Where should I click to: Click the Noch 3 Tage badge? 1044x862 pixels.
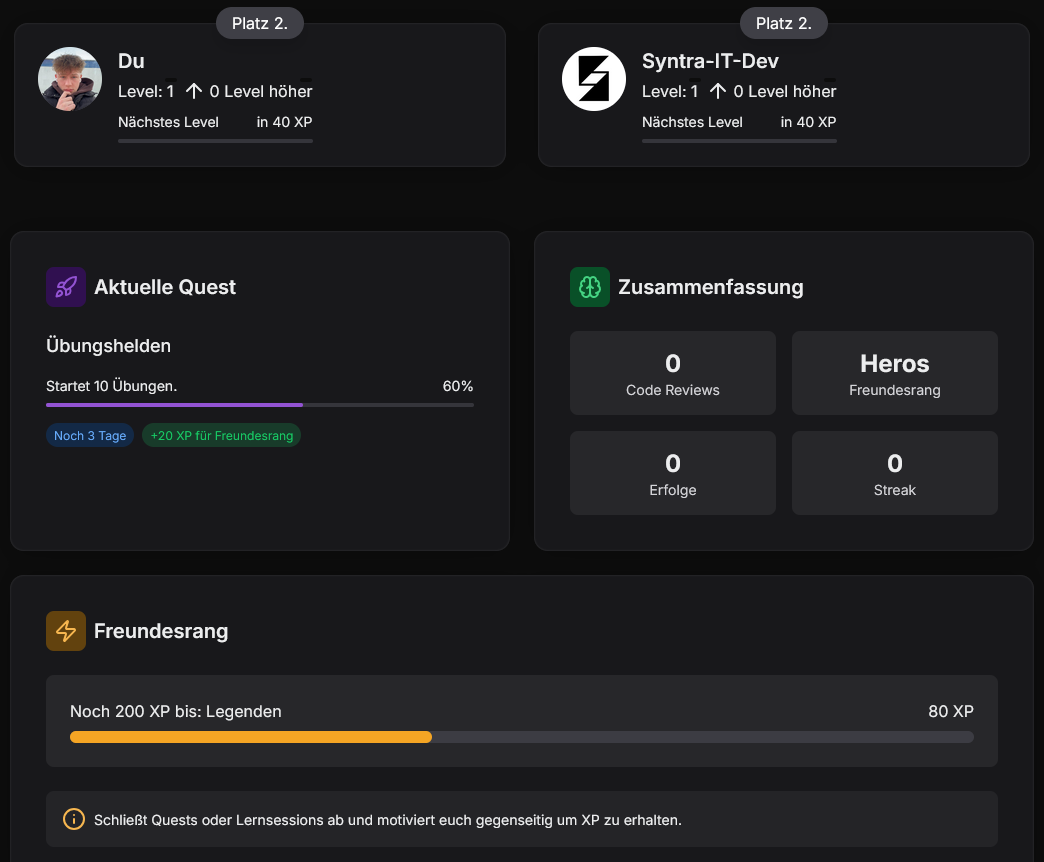click(90, 436)
